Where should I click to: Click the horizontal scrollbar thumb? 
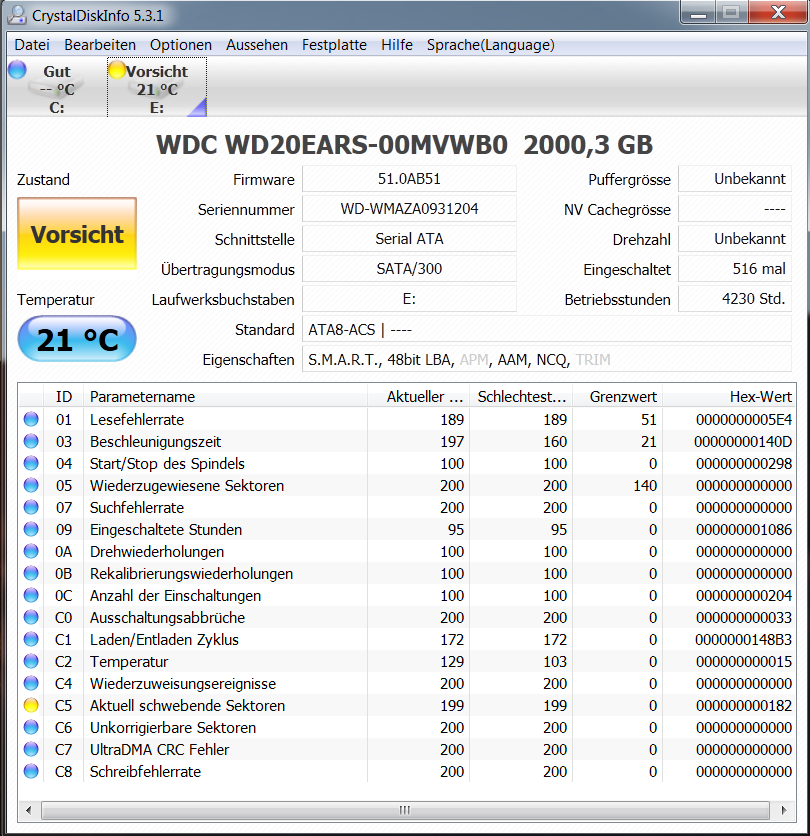pyautogui.click(x=405, y=810)
